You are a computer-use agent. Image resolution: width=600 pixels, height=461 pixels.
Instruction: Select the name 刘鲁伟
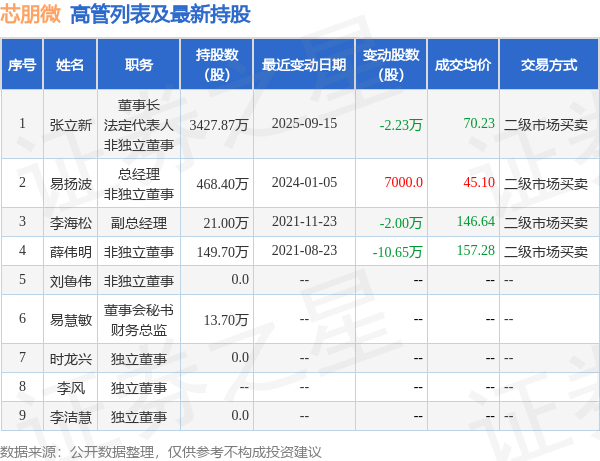[71, 281]
